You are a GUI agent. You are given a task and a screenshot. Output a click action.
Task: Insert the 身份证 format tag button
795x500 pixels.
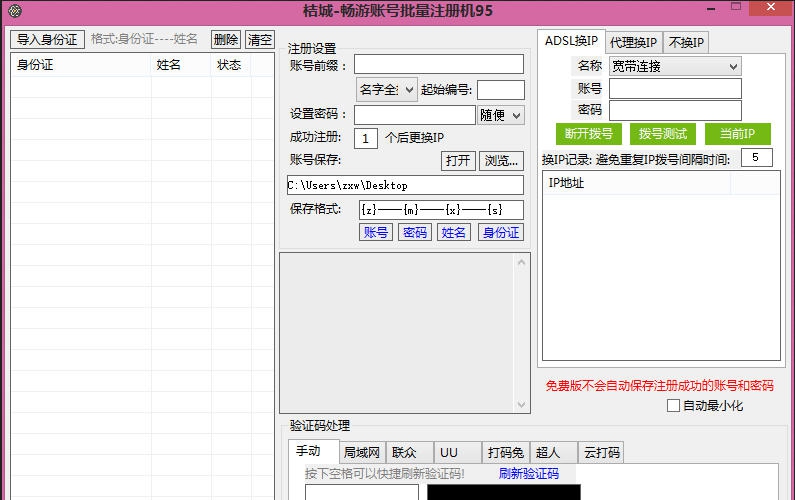[x=500, y=232]
